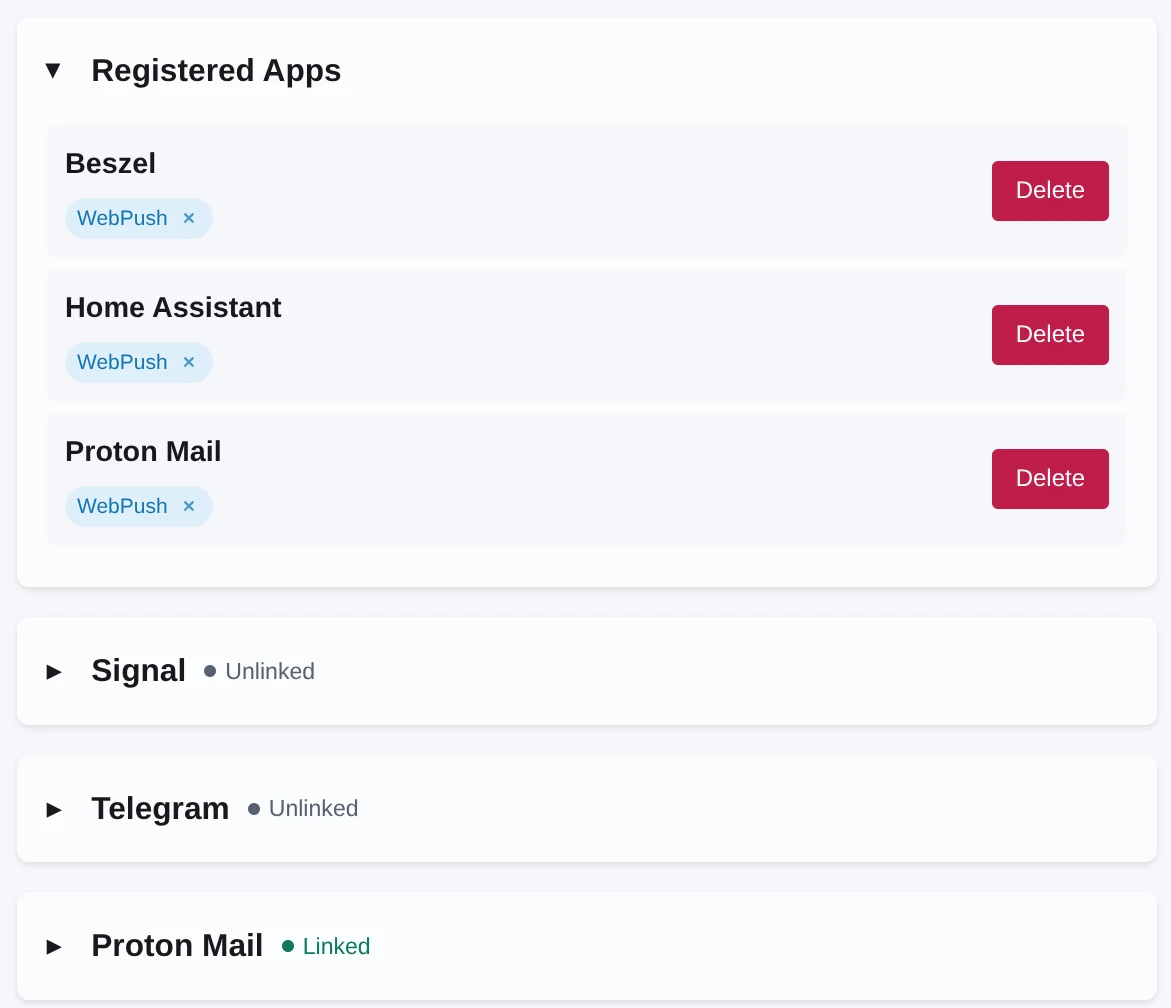Expand the Telegram section arrow

(54, 809)
